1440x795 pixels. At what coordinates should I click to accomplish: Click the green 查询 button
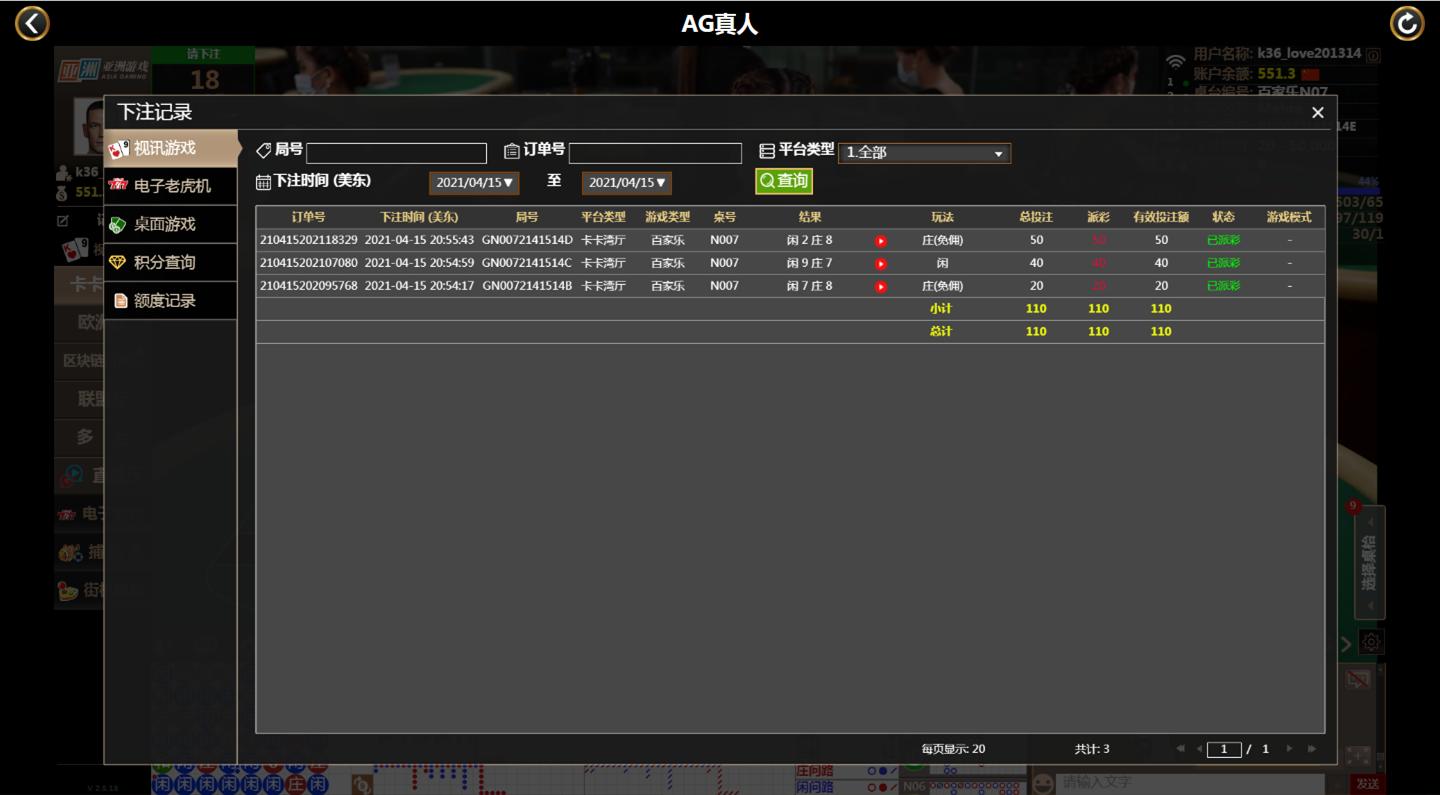(x=783, y=181)
